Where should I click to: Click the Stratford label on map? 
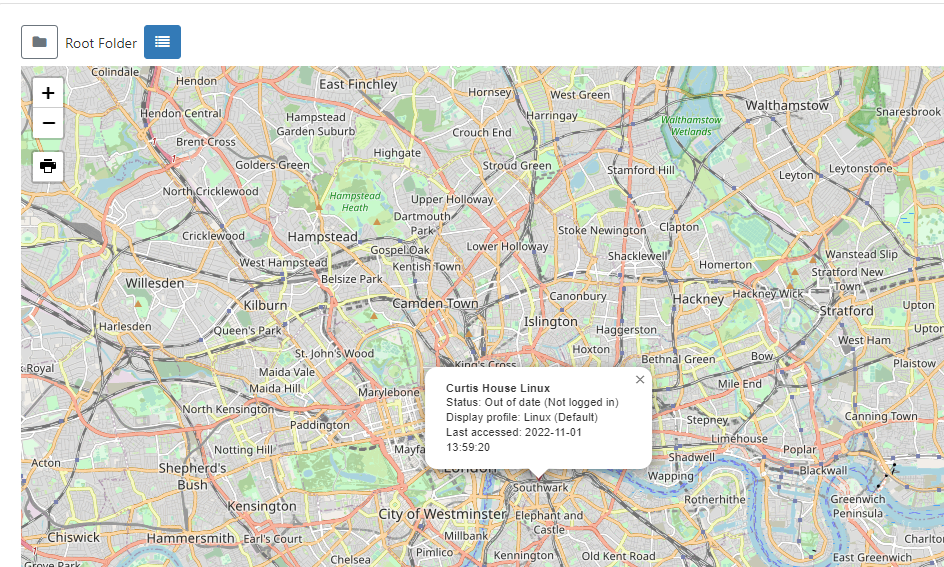pyautogui.click(x=846, y=311)
